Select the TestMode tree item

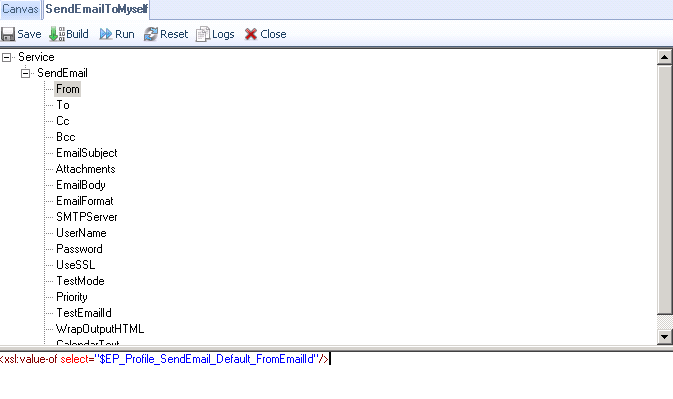pos(80,281)
